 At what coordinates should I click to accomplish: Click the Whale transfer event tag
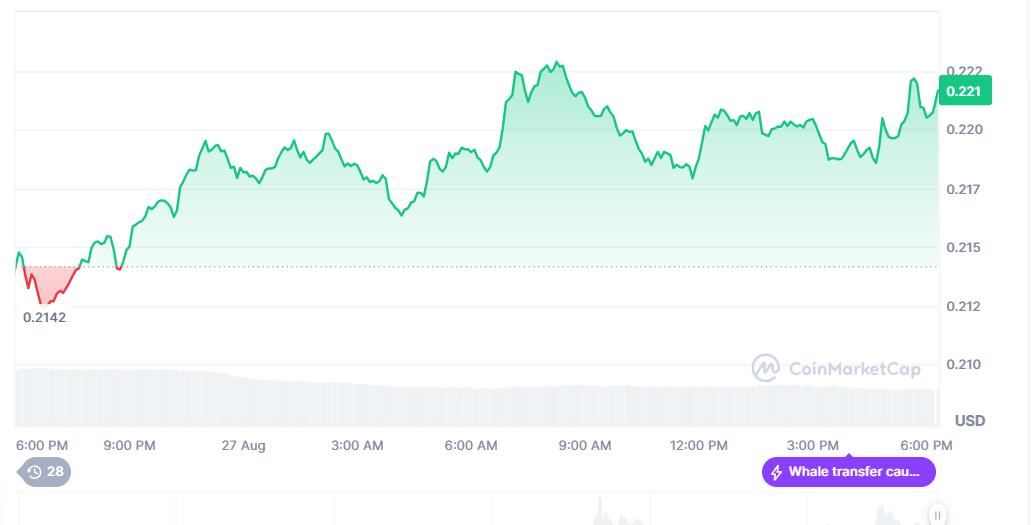coord(849,472)
